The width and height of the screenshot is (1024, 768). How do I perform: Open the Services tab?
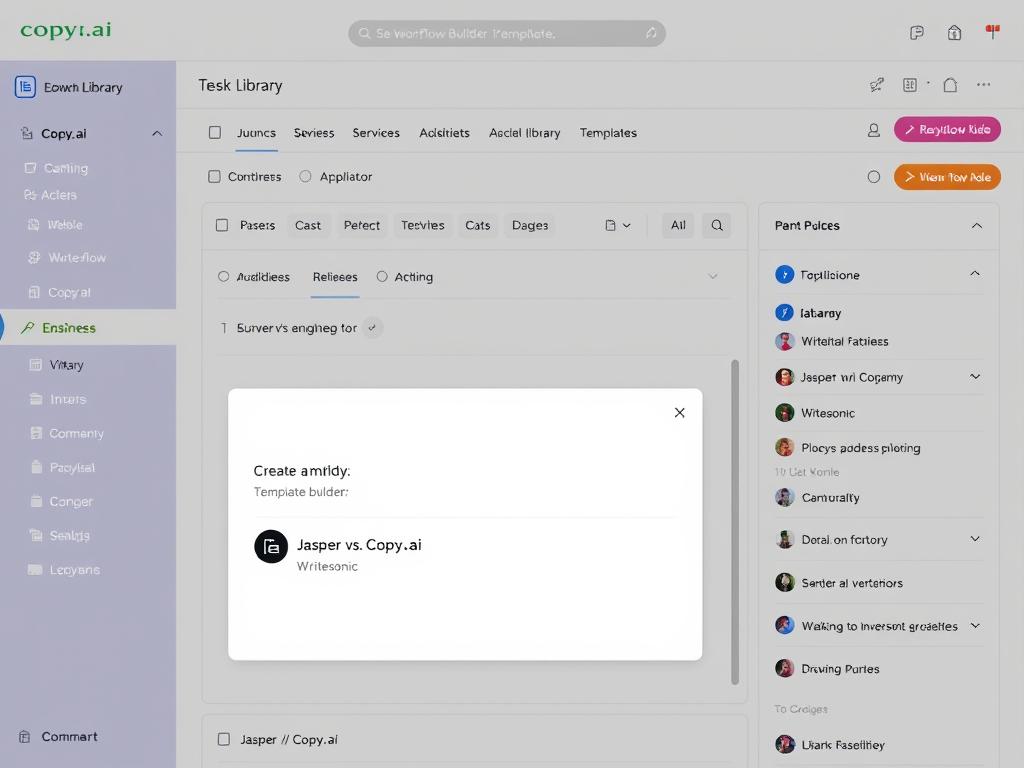coord(376,132)
